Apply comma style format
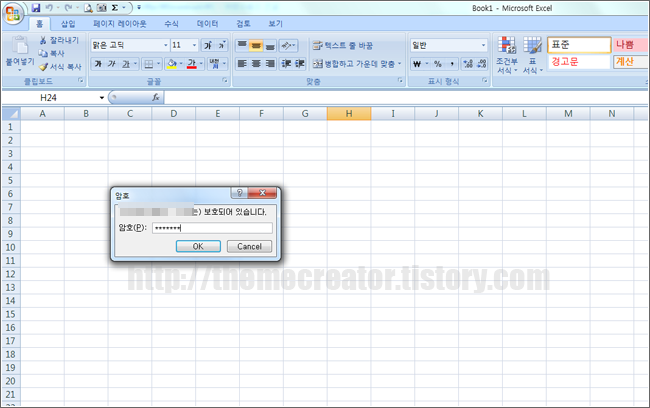 [x=452, y=64]
